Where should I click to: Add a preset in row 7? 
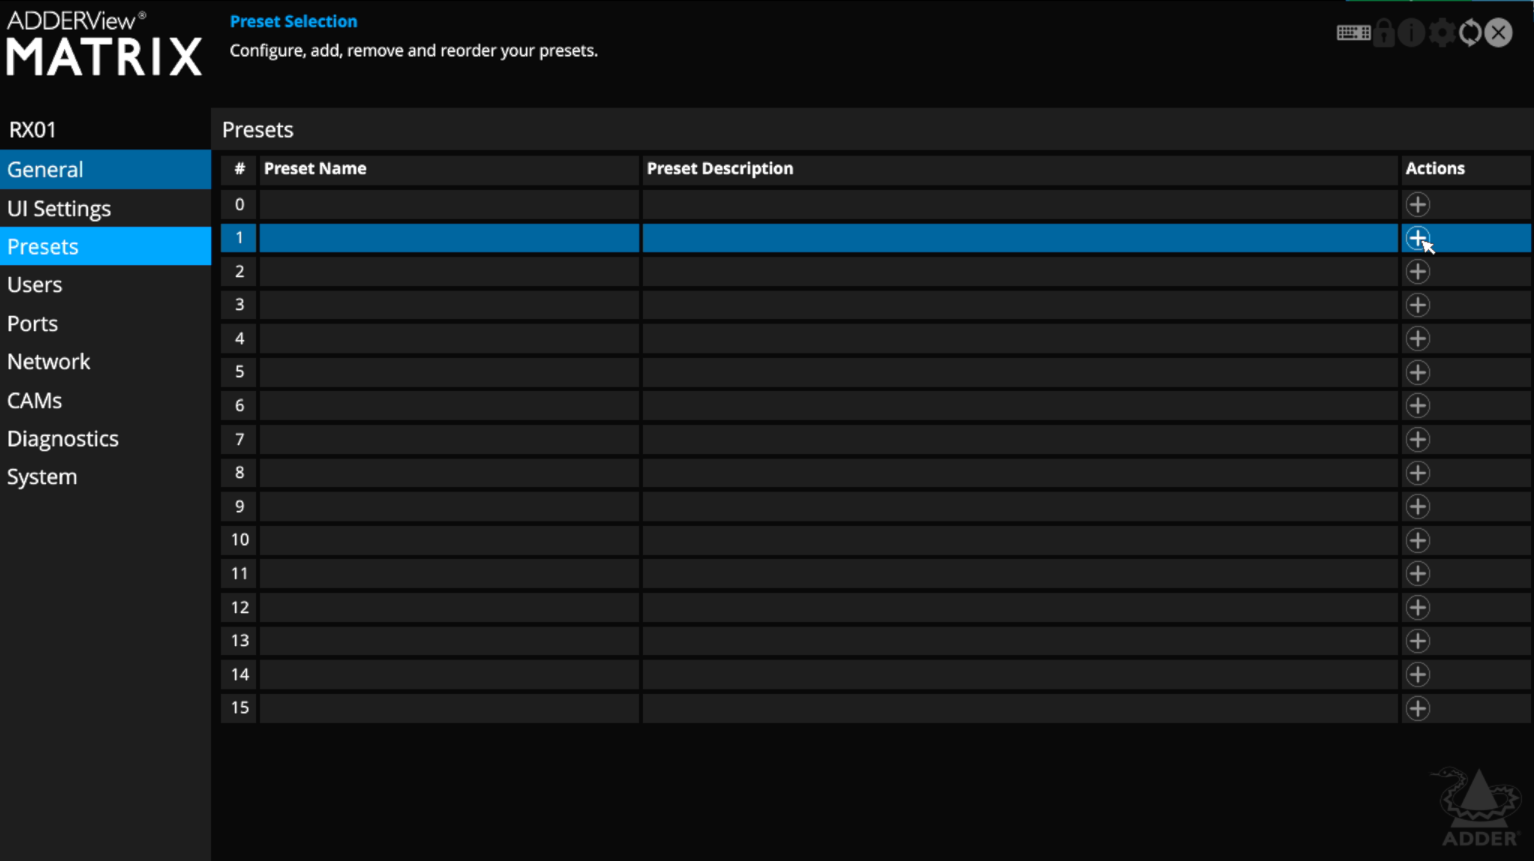tap(1417, 439)
